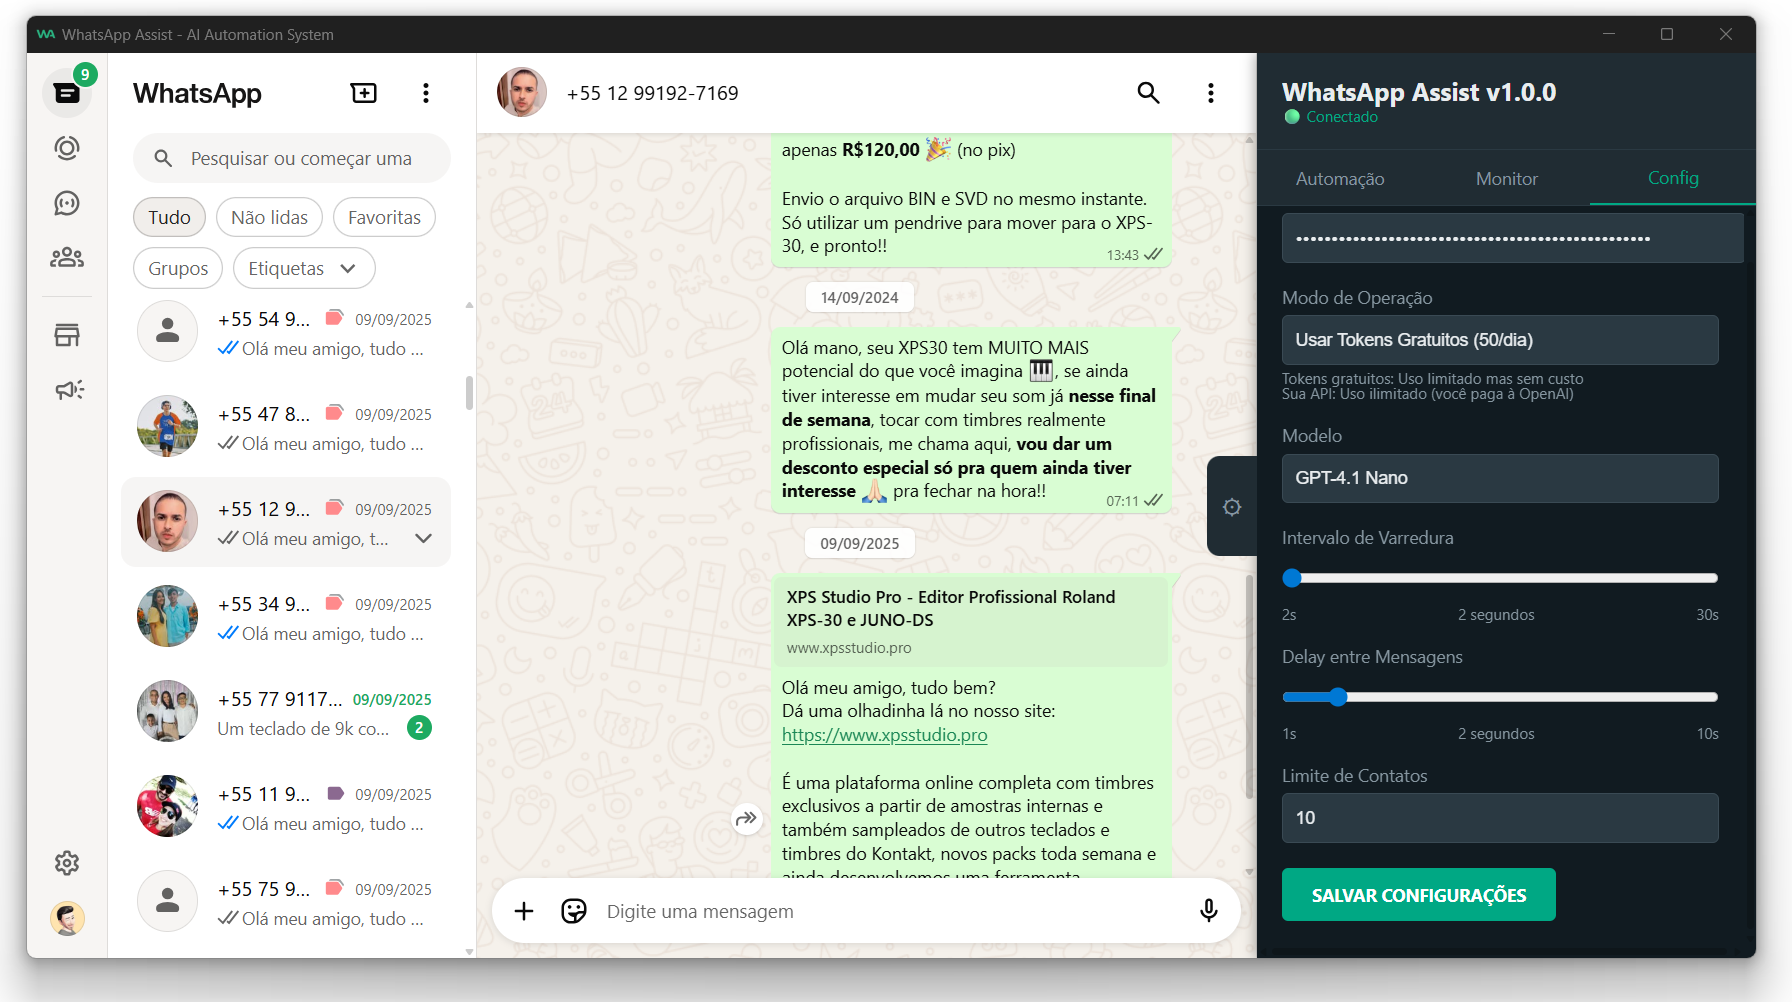Click the Delay entre Mensagens slider
Screen dimensions: 1792x1002
click(x=1500, y=697)
